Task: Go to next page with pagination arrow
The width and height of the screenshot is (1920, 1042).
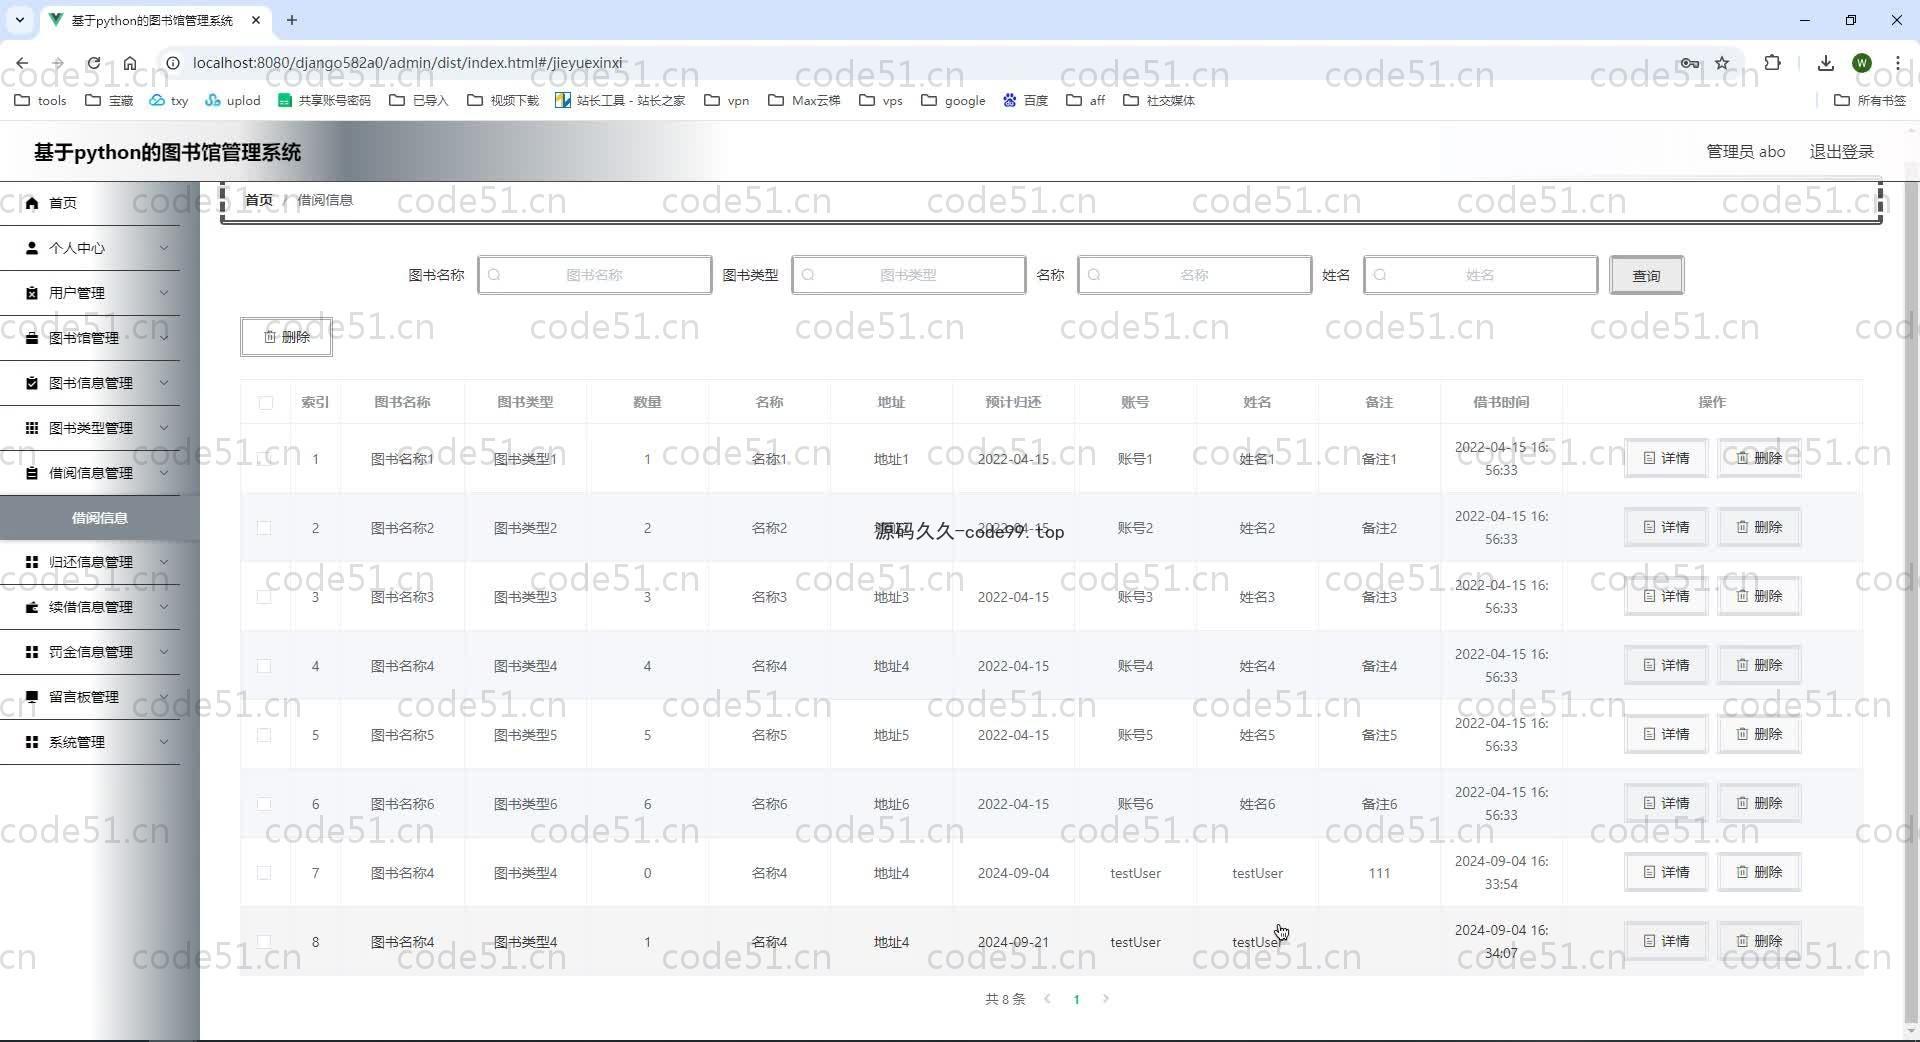Action: (x=1105, y=999)
